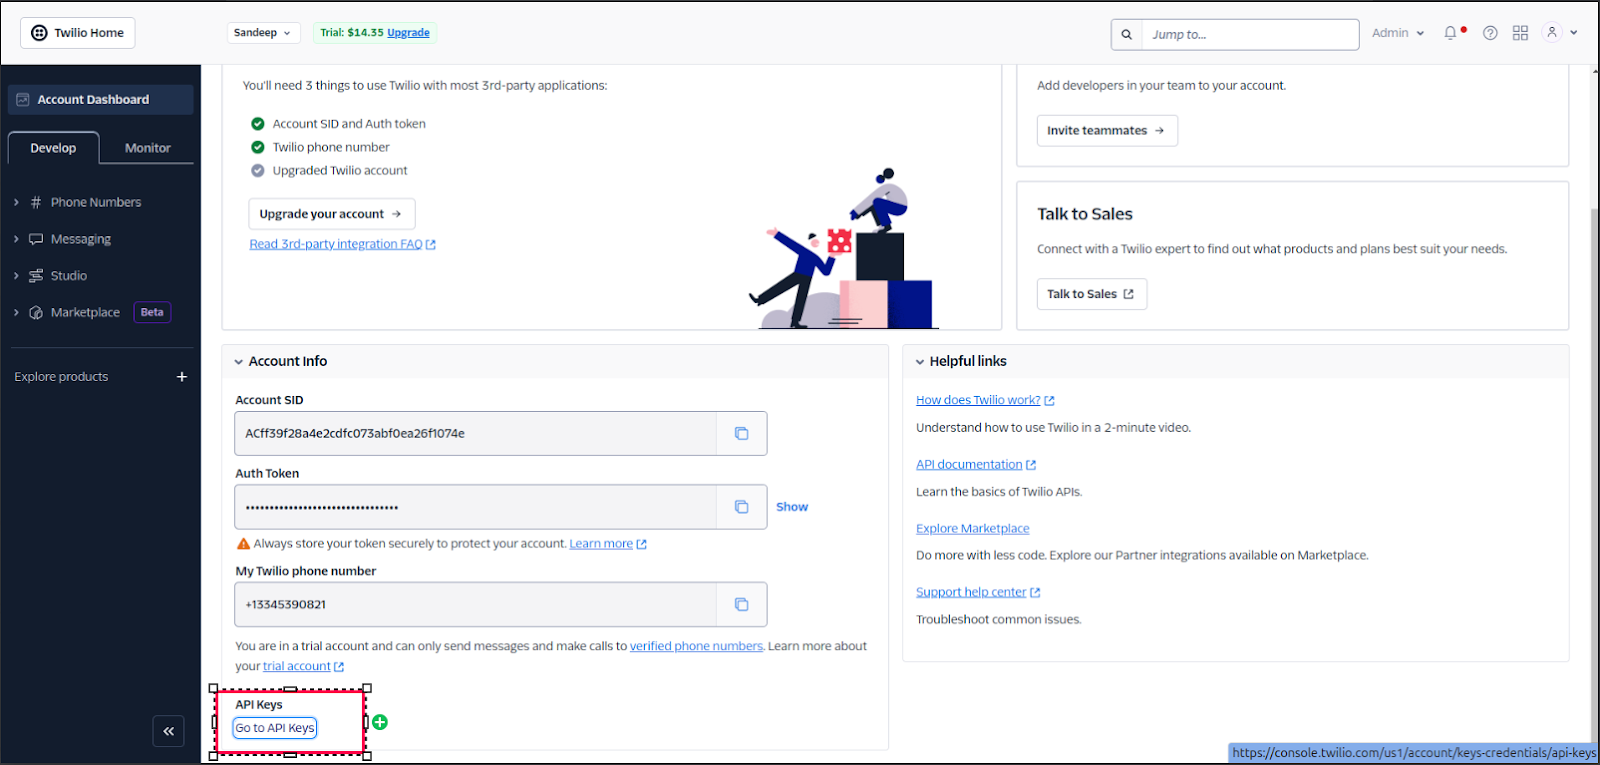Click the grey check beside Upgraded Twilio account
The height and width of the screenshot is (765, 1600).
pos(258,171)
